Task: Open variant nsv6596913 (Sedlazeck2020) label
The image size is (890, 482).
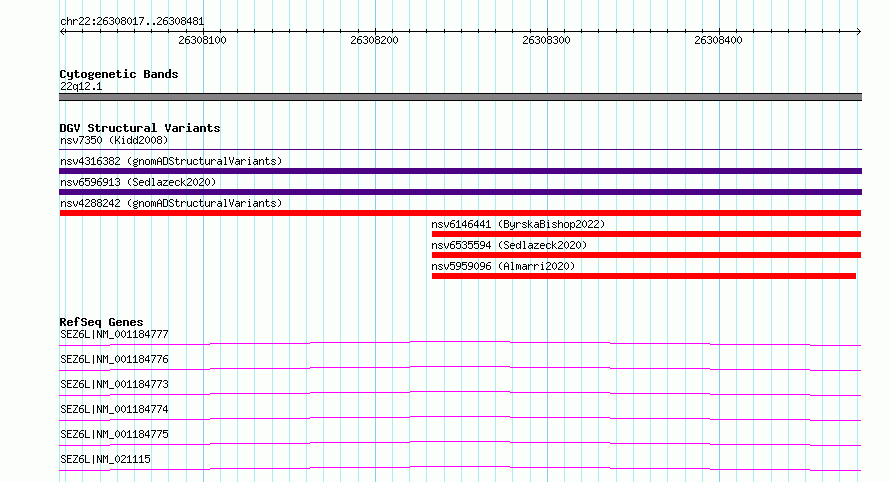Action: 138,182
